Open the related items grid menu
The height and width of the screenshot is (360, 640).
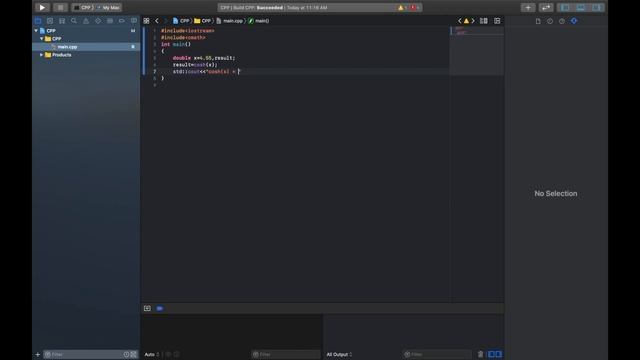pyautogui.click(x=147, y=21)
